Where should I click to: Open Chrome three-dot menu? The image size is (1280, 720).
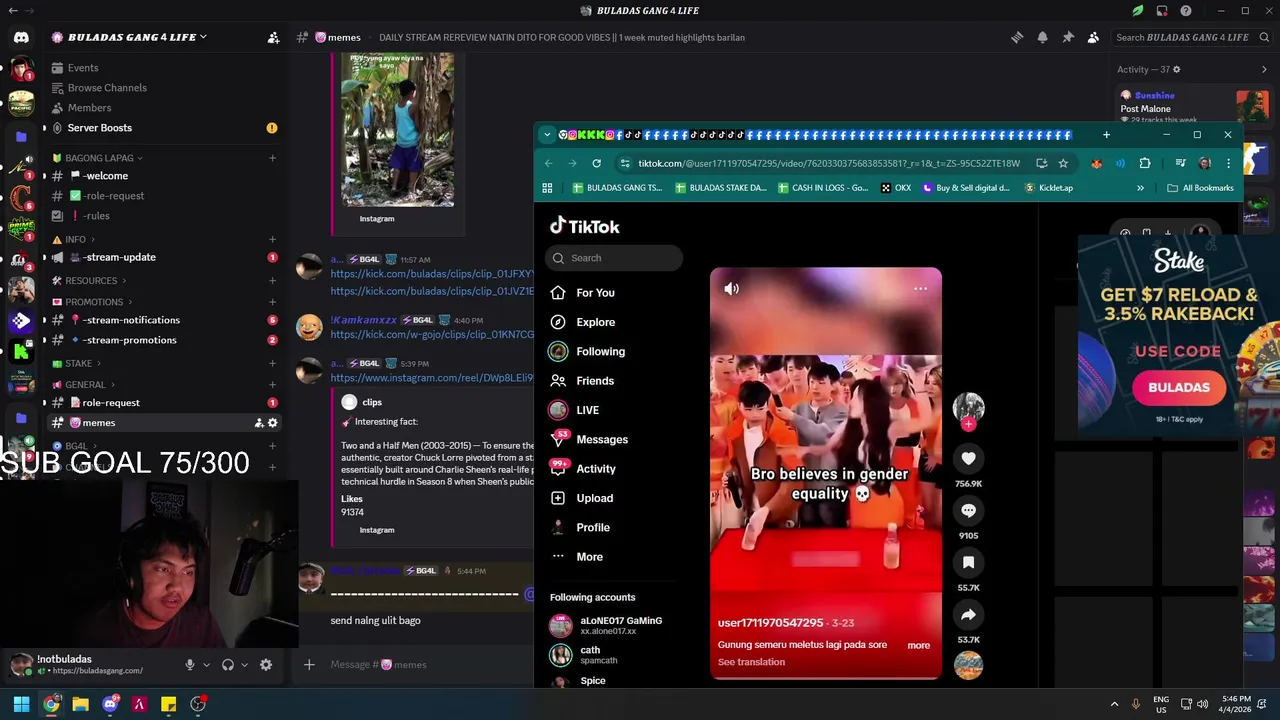coord(1228,163)
